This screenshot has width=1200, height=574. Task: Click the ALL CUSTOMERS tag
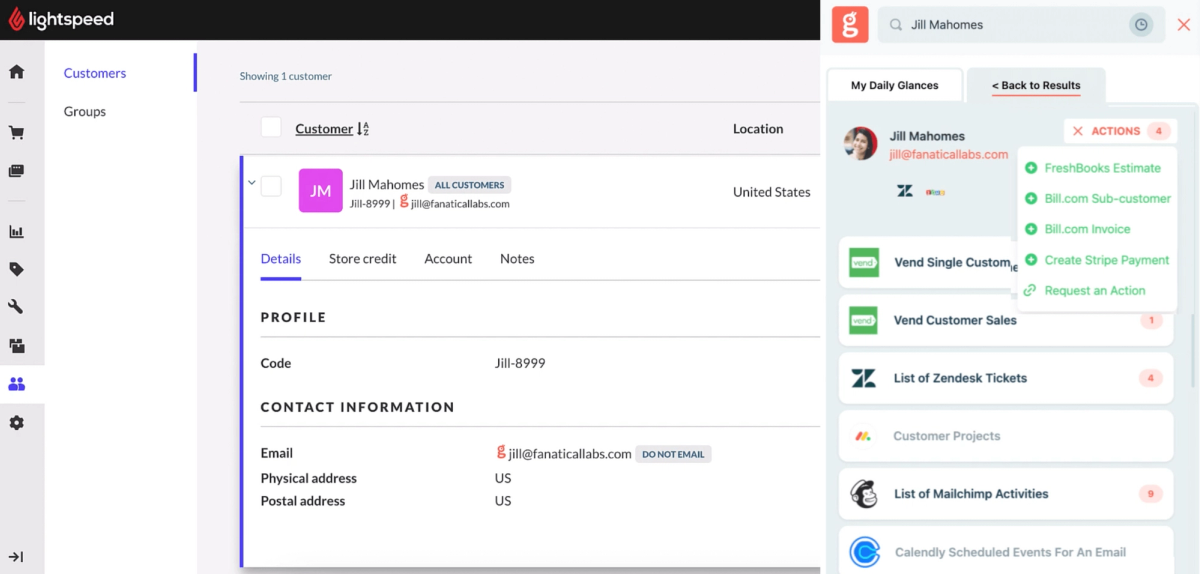470,185
